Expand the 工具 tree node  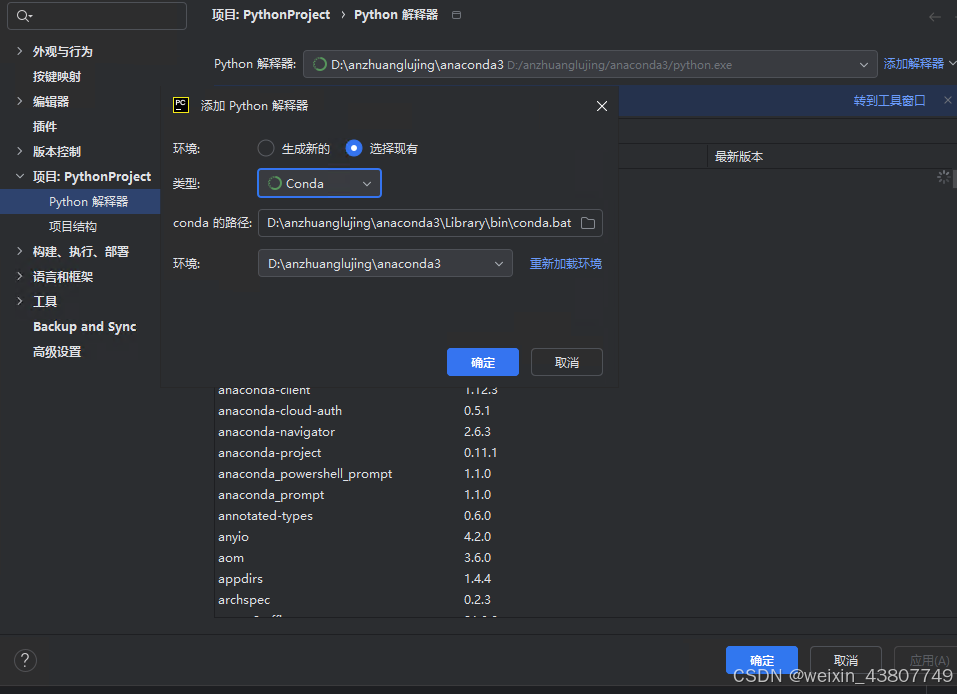click(20, 302)
